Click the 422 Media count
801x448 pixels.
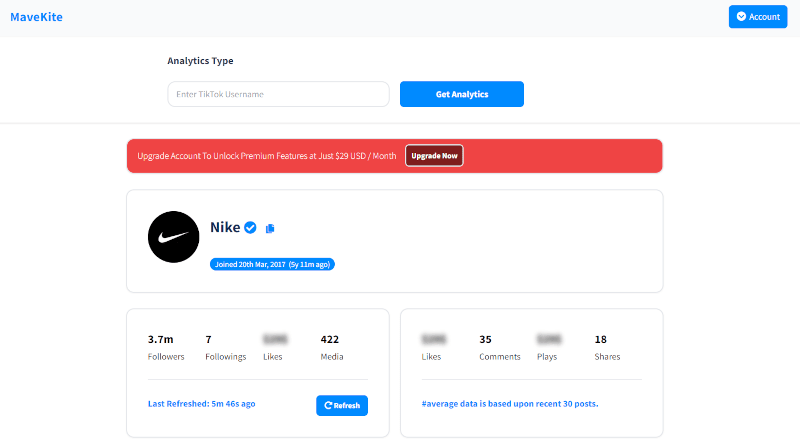pos(330,340)
